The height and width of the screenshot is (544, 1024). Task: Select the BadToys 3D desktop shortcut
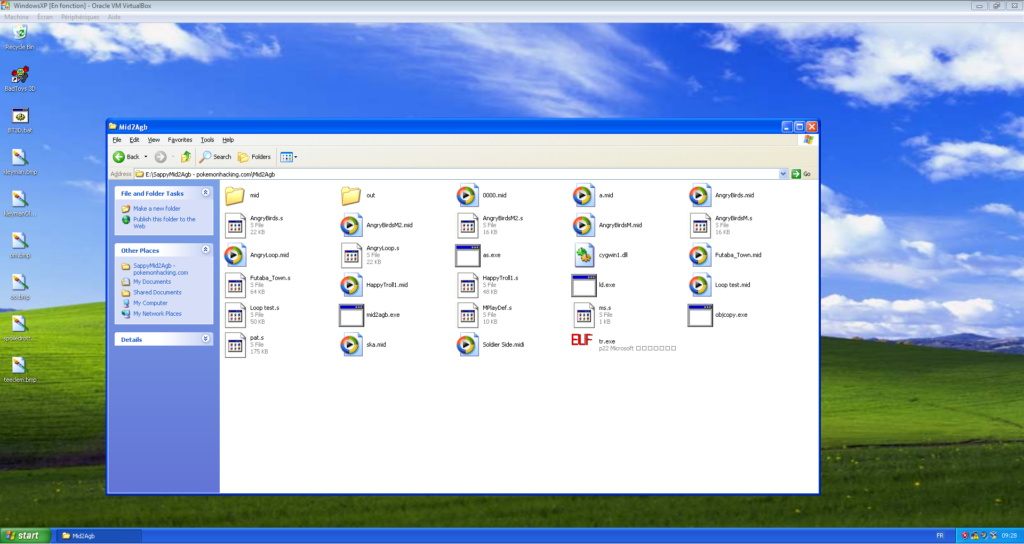[x=20, y=74]
